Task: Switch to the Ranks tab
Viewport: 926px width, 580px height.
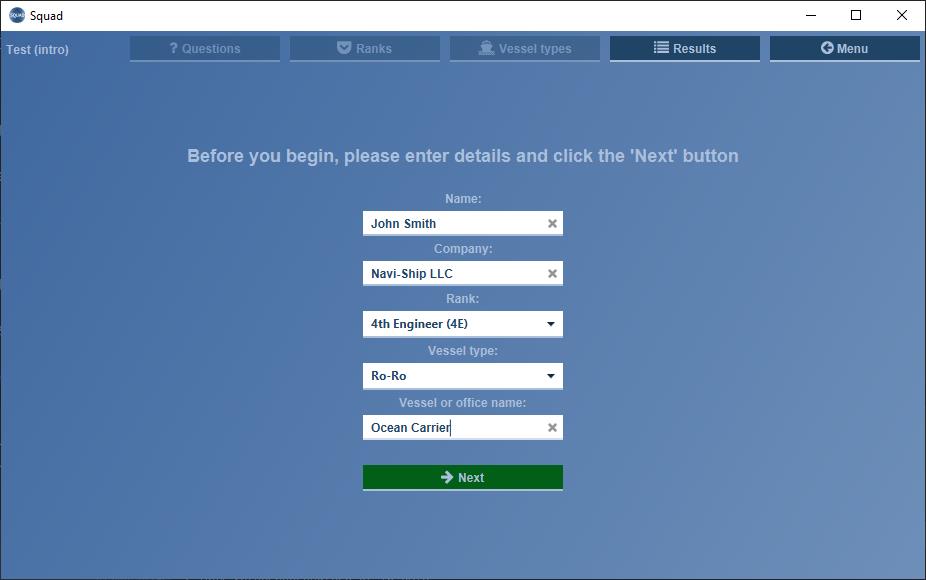Action: (364, 48)
